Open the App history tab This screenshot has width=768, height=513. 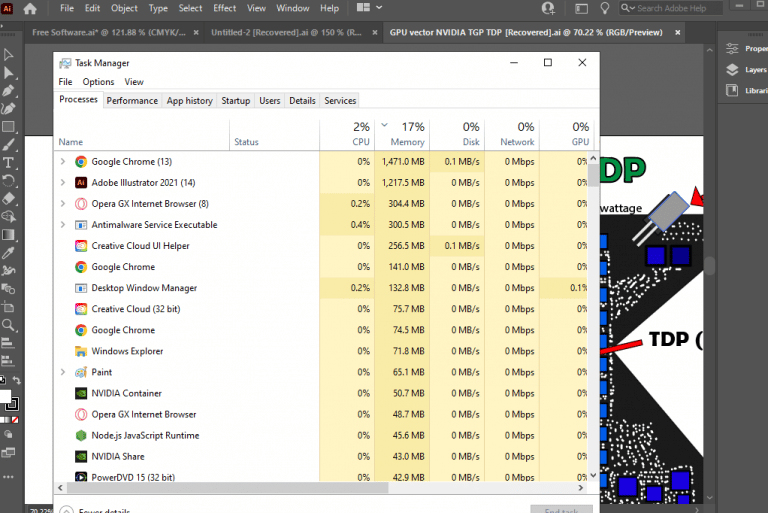tap(190, 100)
